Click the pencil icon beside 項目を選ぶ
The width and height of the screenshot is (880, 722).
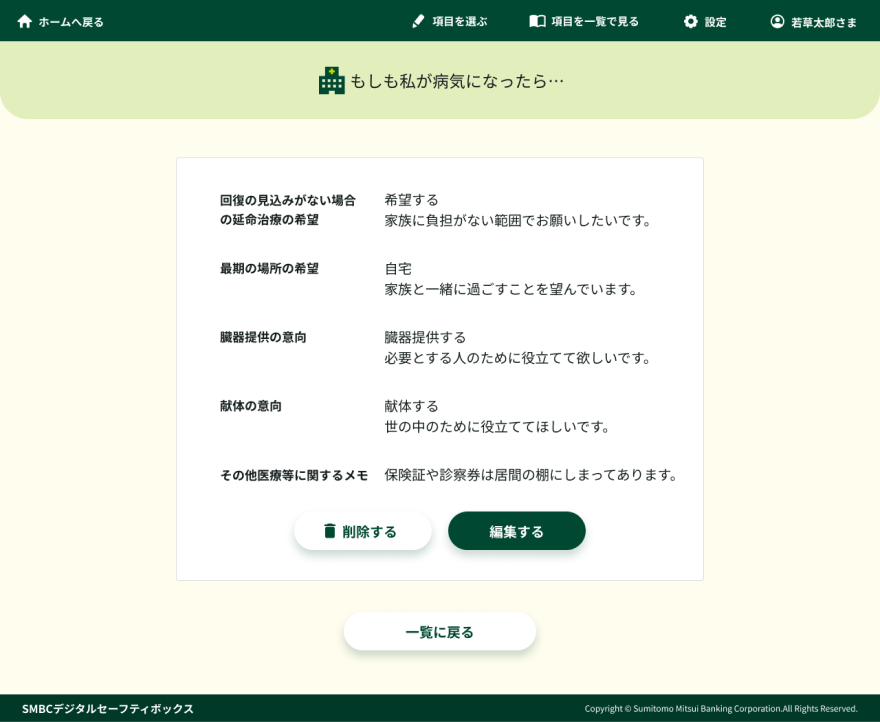tap(418, 21)
